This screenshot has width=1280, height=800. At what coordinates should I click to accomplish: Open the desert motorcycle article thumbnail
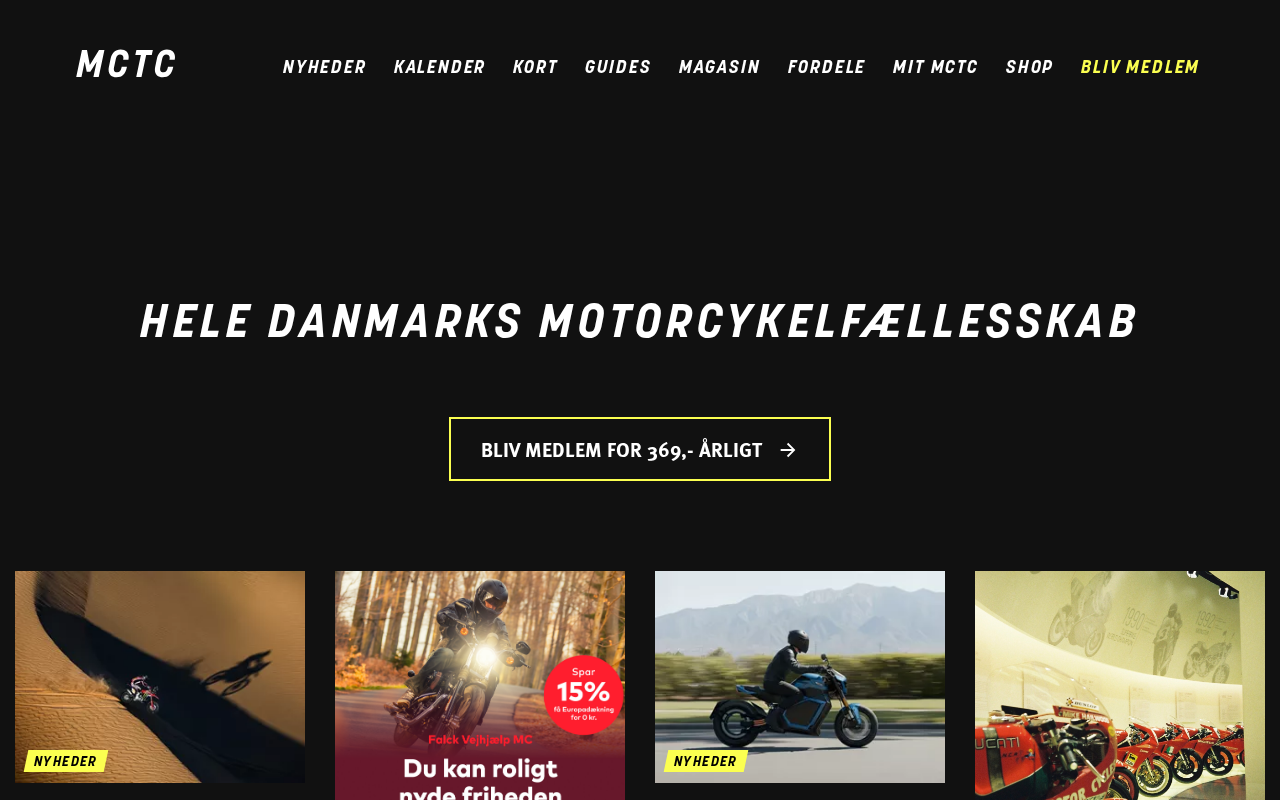160,677
